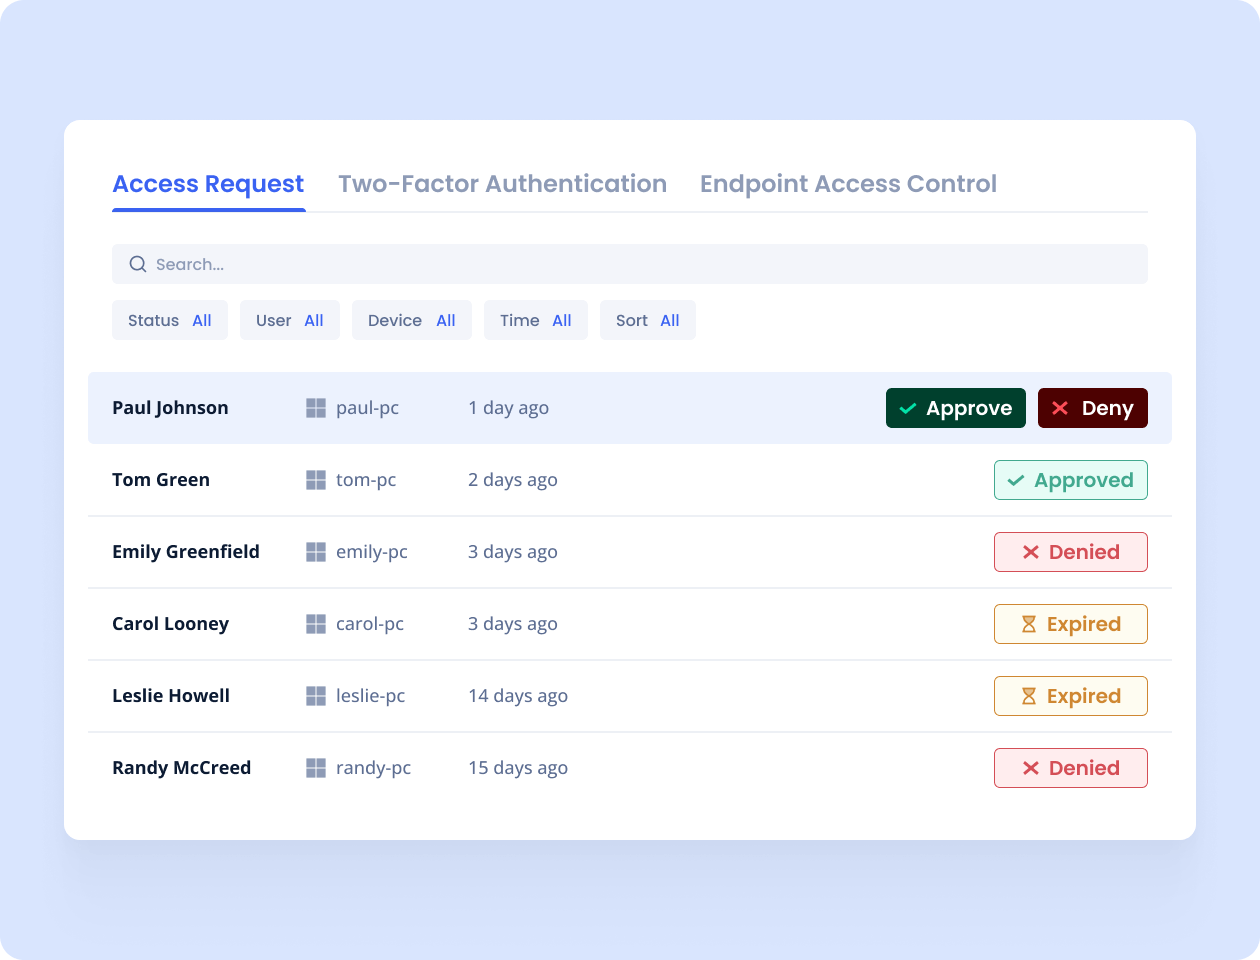The image size is (1260, 960).
Task: Expand the Device filter dropdown
Action: pos(412,320)
